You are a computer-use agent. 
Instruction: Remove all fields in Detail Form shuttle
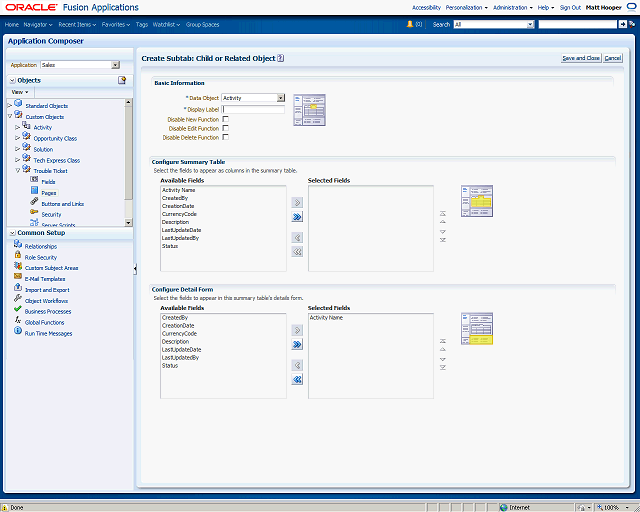297,379
